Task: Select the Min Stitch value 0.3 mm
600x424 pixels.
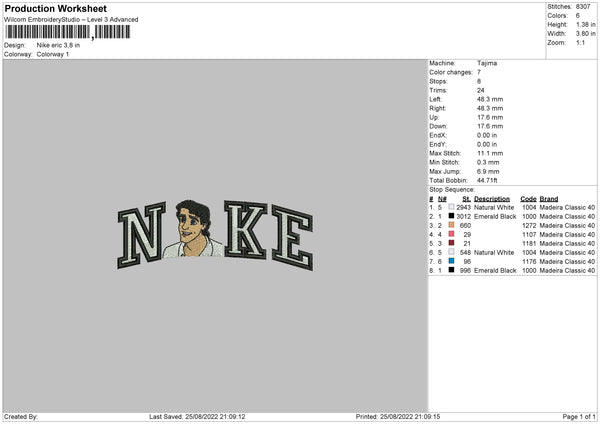Action: [x=488, y=162]
